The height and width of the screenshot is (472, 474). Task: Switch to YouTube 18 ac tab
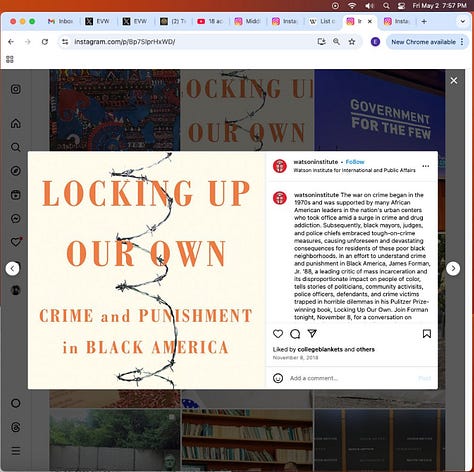[210, 21]
